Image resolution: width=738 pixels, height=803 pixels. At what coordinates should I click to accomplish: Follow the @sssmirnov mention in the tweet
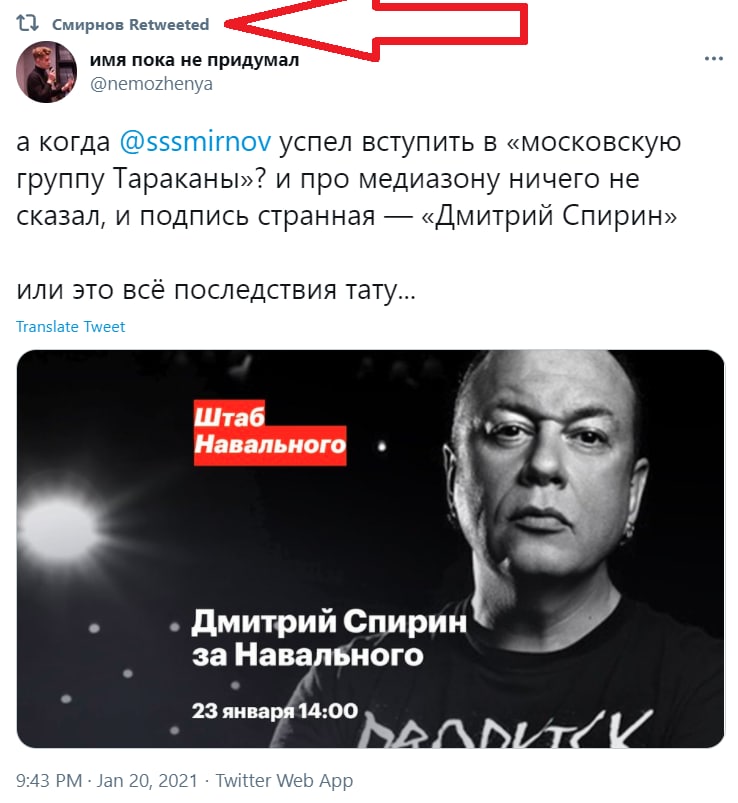[195, 142]
